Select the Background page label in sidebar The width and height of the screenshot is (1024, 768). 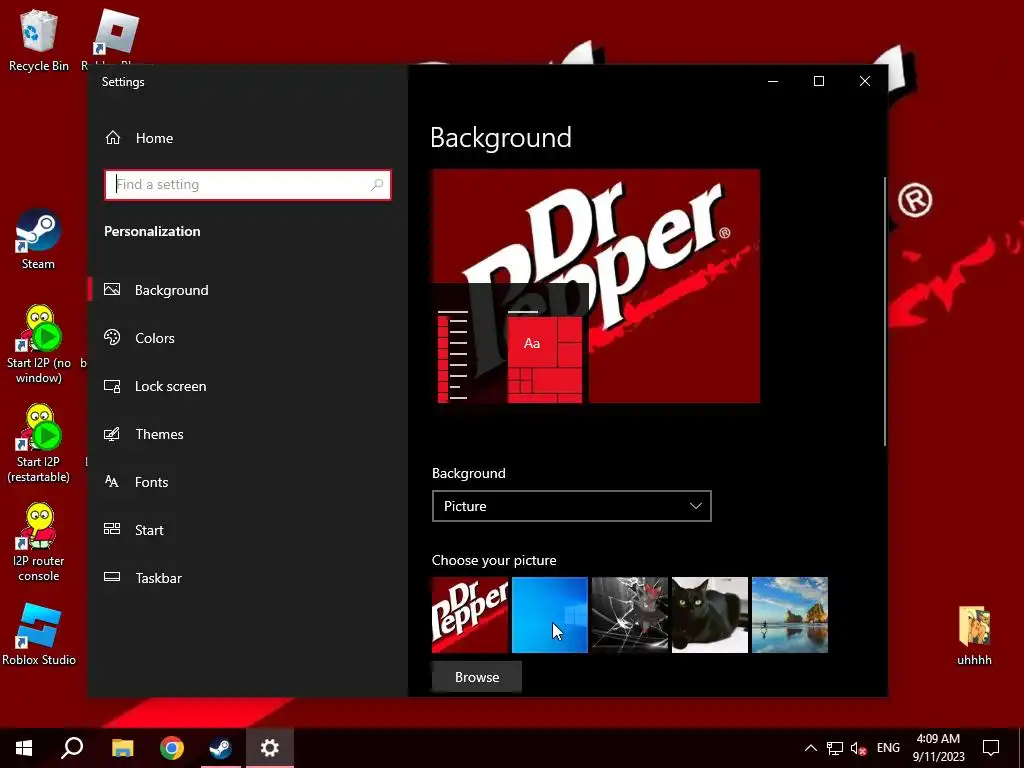tap(172, 290)
